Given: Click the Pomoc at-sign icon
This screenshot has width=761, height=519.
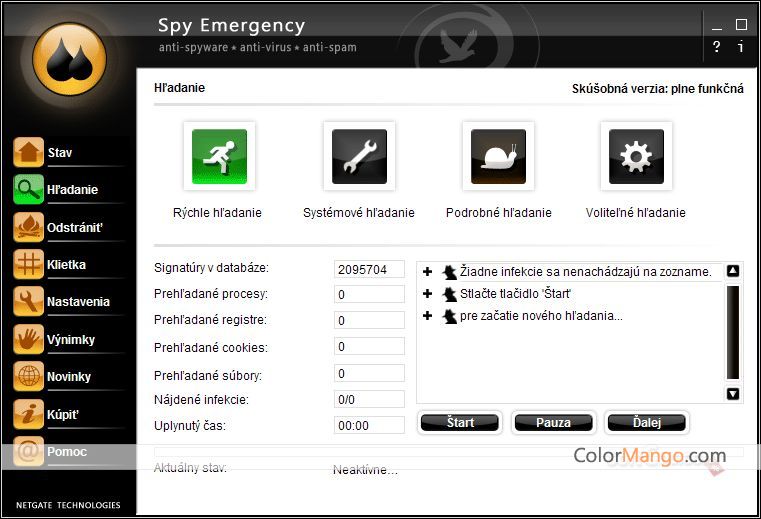Looking at the screenshot, I should pyautogui.click(x=28, y=452).
